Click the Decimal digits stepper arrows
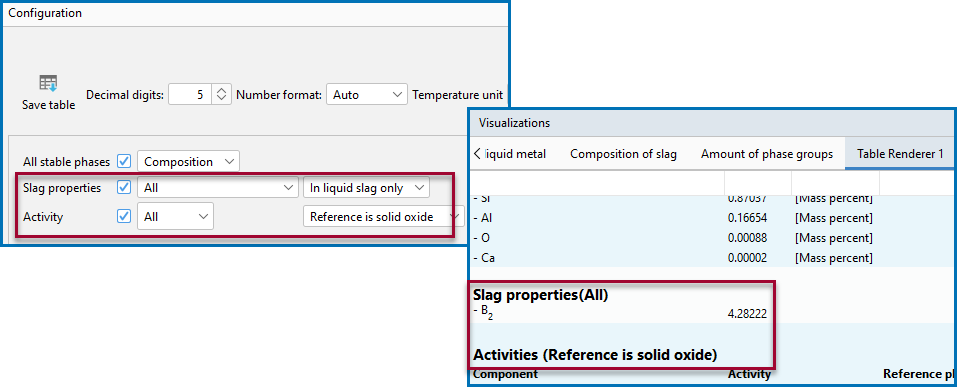The image size is (957, 387). coord(222,95)
